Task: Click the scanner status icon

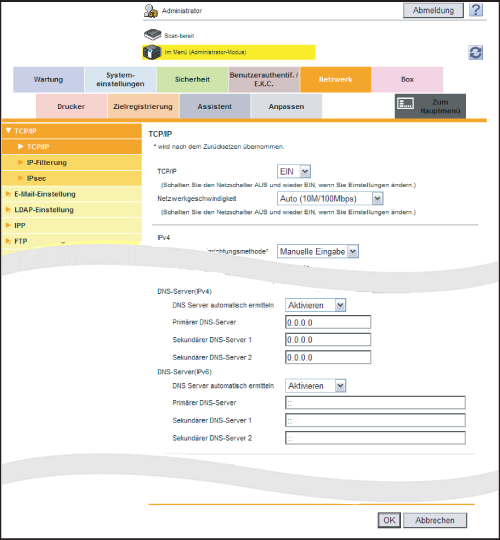Action: click(x=152, y=35)
